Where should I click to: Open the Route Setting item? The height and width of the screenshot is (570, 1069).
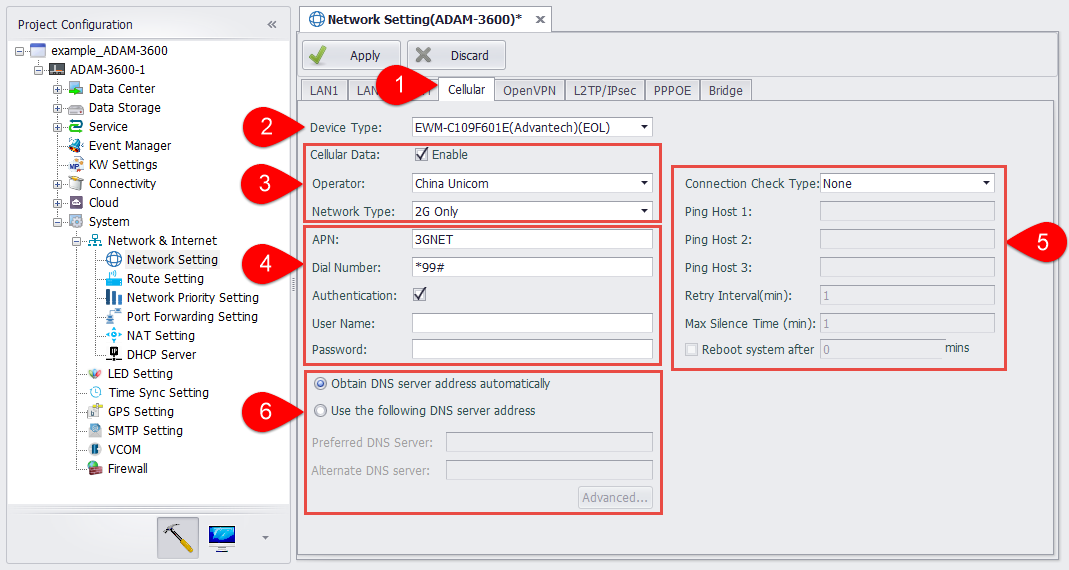tap(164, 278)
